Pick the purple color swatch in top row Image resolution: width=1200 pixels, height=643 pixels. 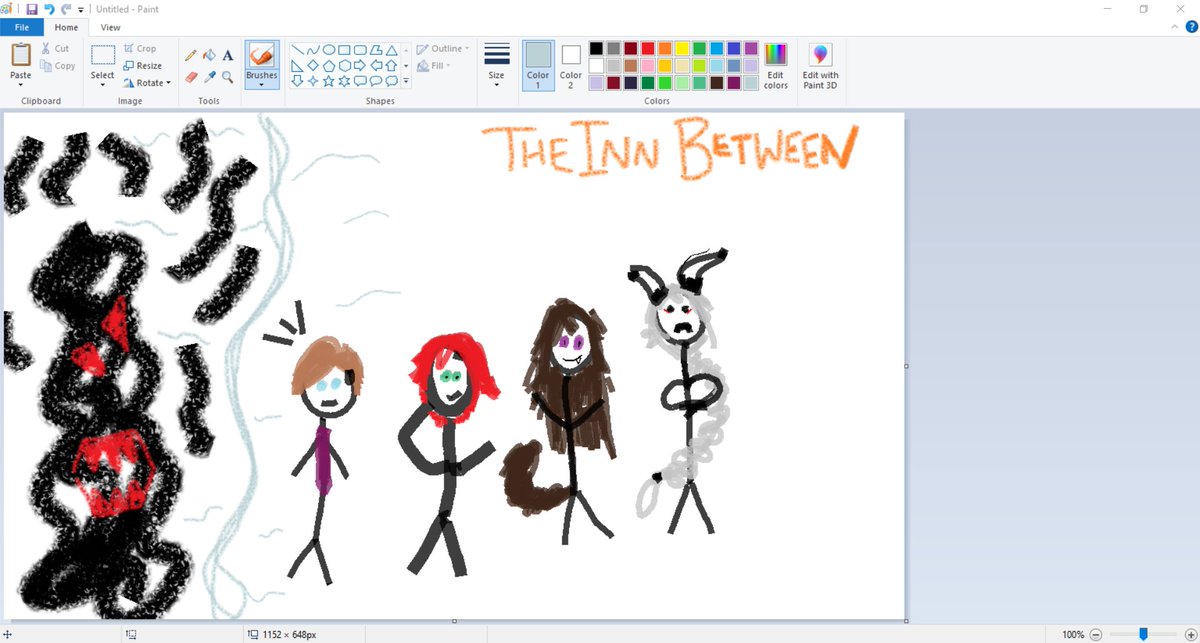point(751,48)
